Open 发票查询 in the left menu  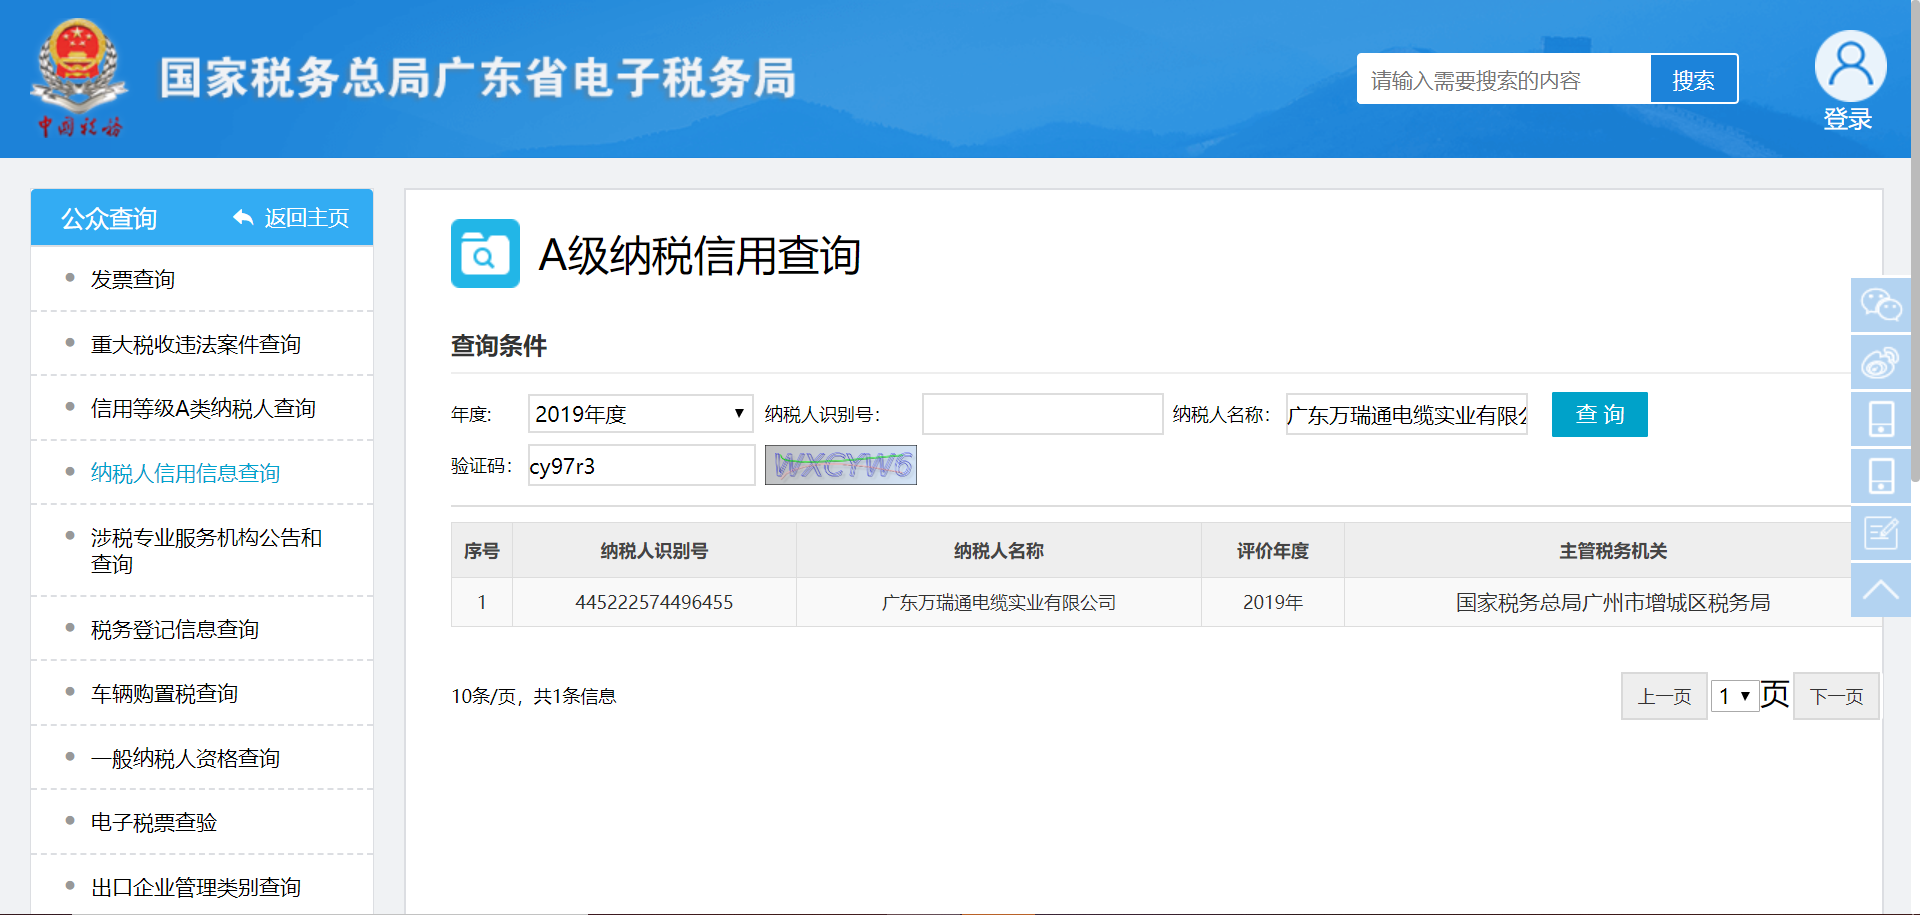pos(133,280)
